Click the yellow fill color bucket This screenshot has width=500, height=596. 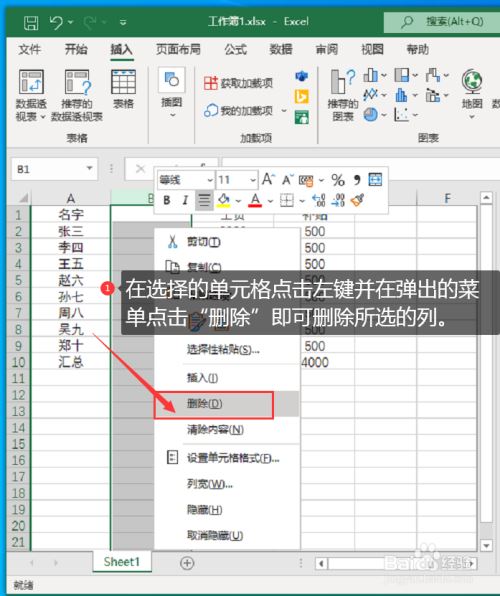point(224,200)
